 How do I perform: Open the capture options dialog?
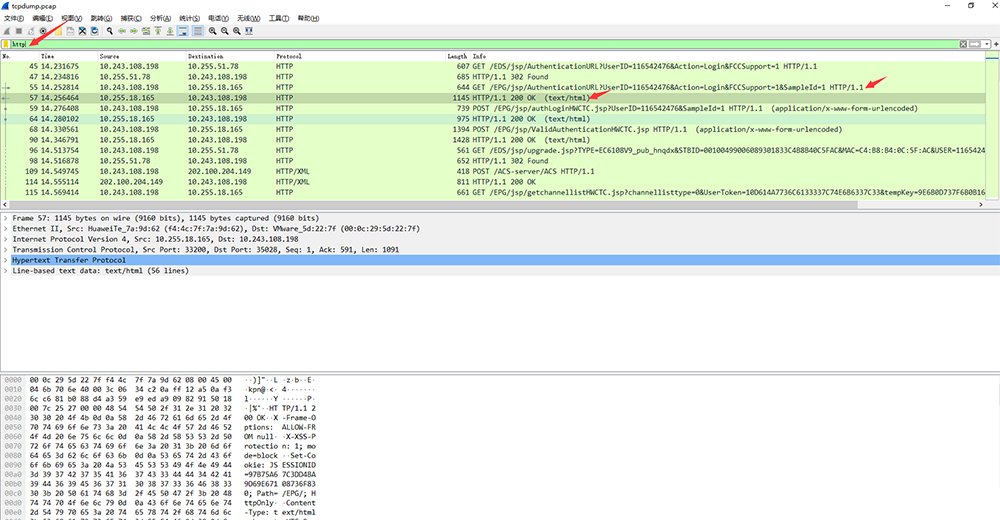[x=43, y=31]
